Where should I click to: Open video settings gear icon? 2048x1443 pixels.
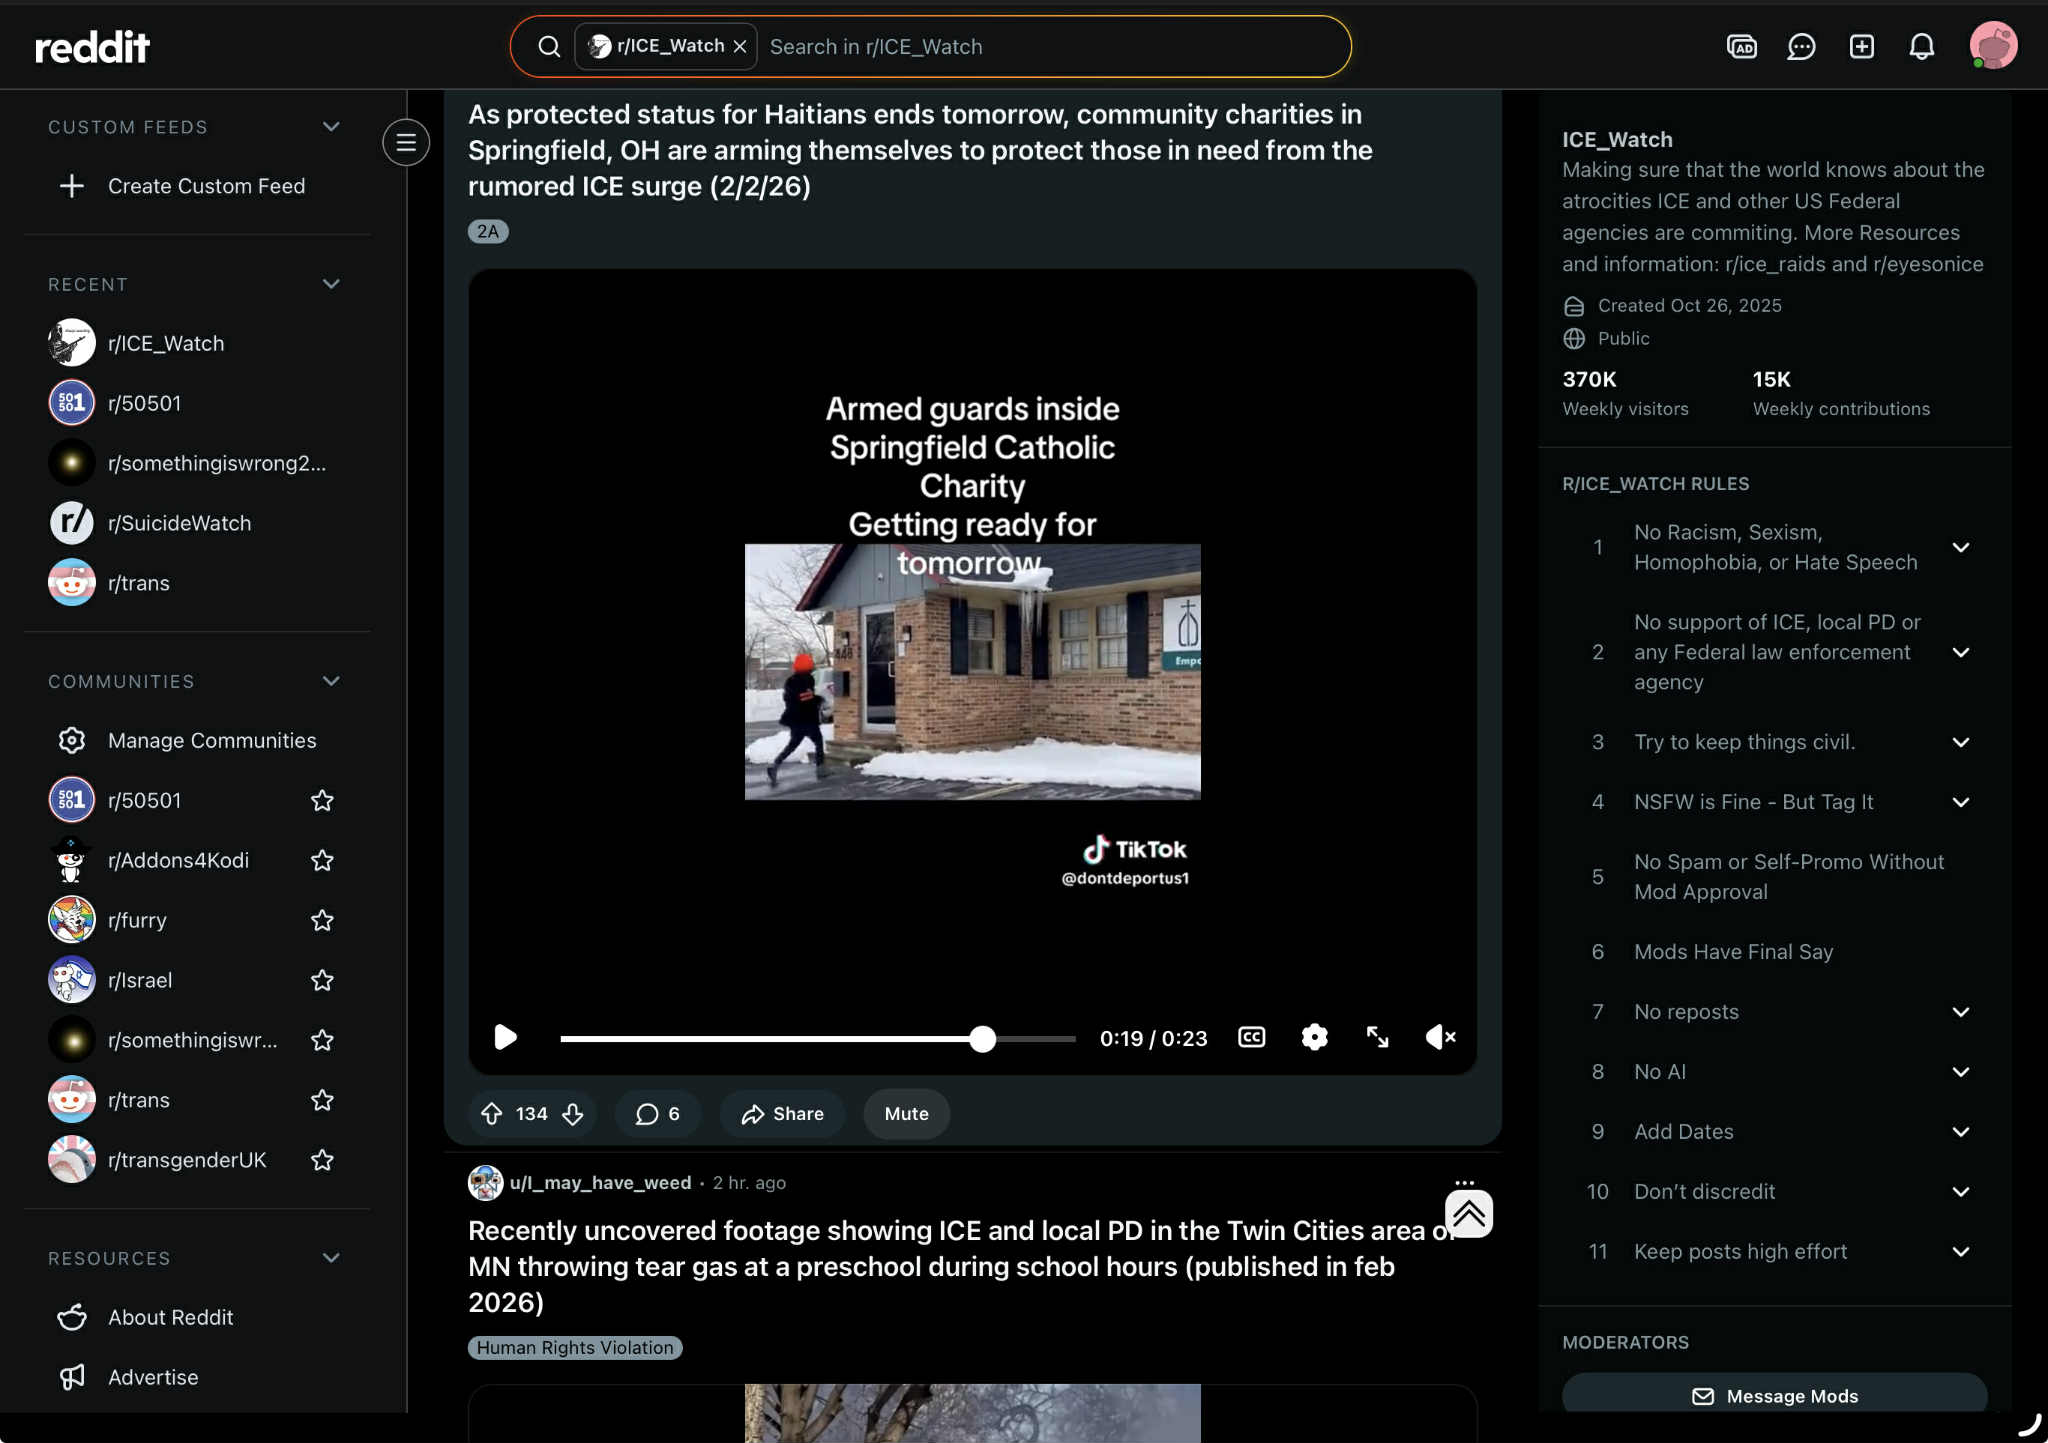(1314, 1038)
